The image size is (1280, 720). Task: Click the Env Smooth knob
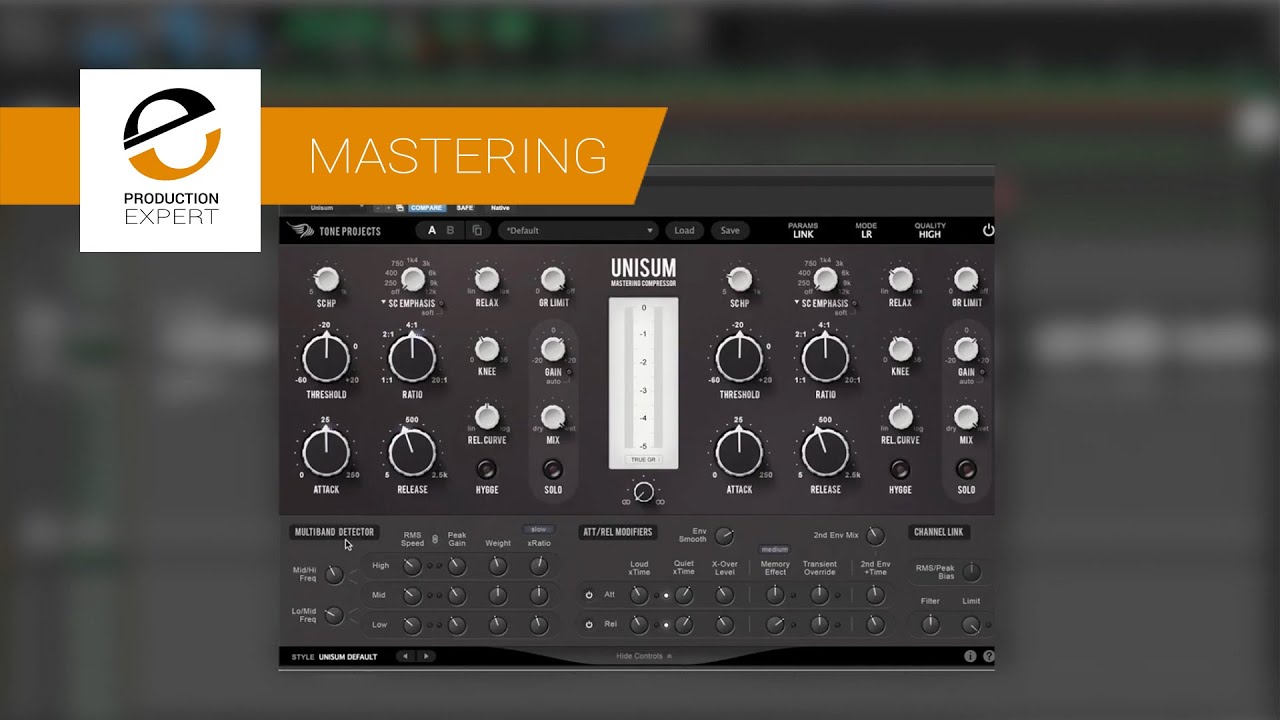click(724, 537)
